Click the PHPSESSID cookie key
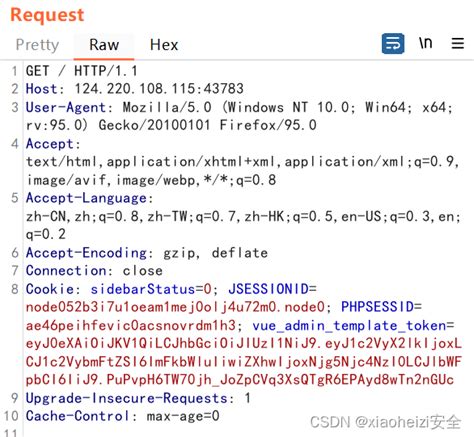The height and width of the screenshot is (437, 474). click(x=378, y=307)
